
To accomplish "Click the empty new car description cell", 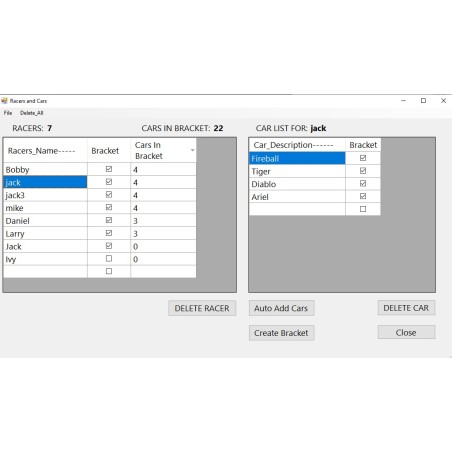I will [x=297, y=209].
